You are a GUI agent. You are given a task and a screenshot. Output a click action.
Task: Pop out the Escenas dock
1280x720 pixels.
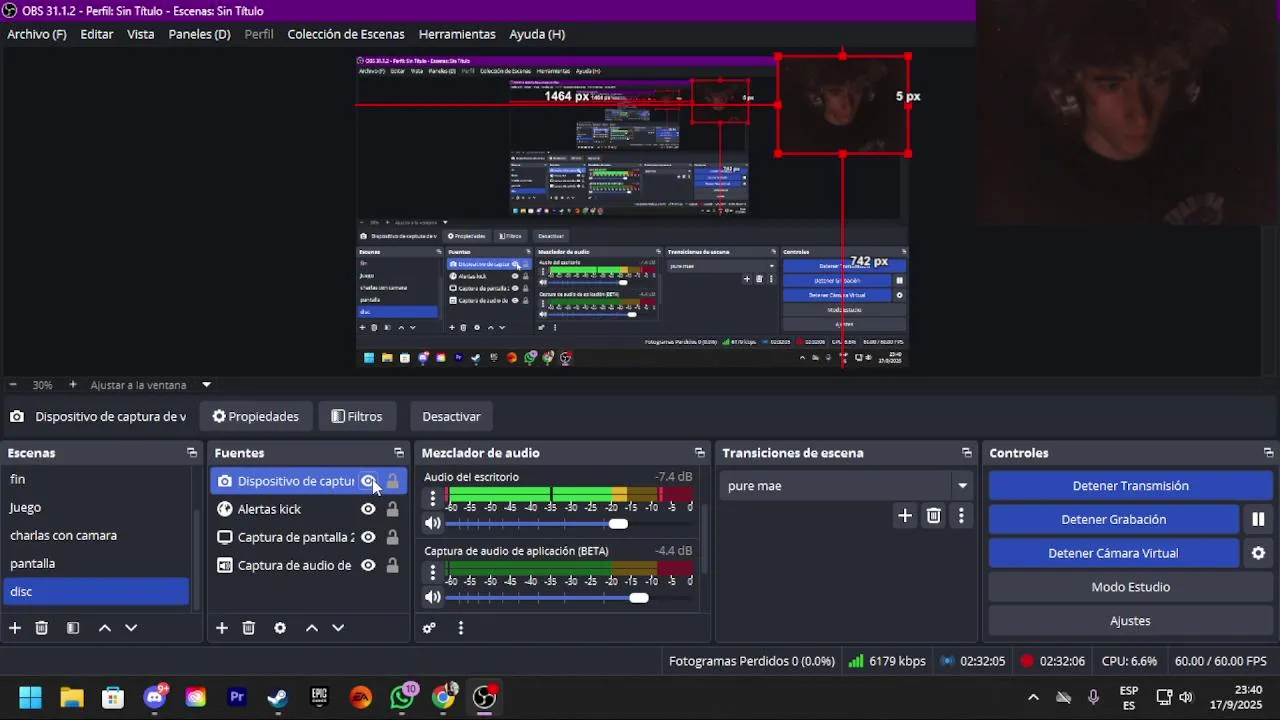192,453
